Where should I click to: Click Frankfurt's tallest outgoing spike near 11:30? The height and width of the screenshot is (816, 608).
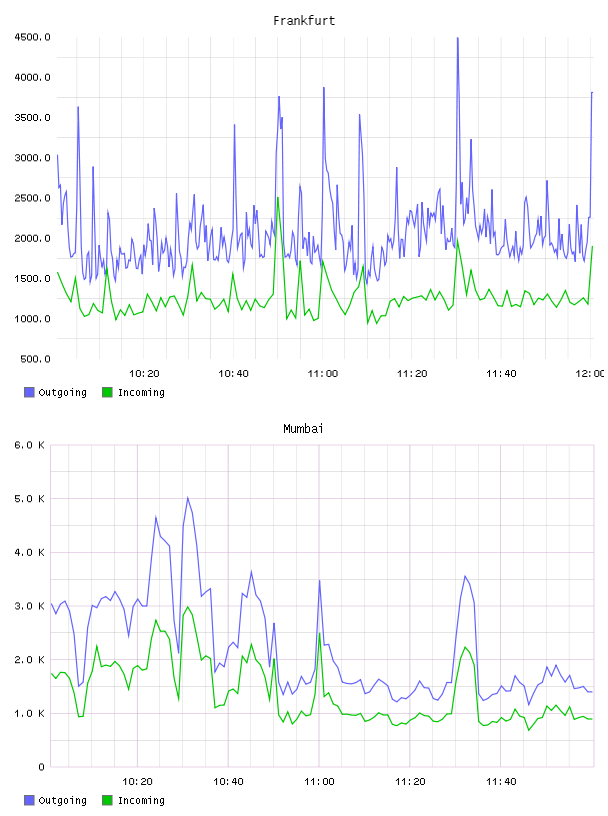(x=458, y=39)
